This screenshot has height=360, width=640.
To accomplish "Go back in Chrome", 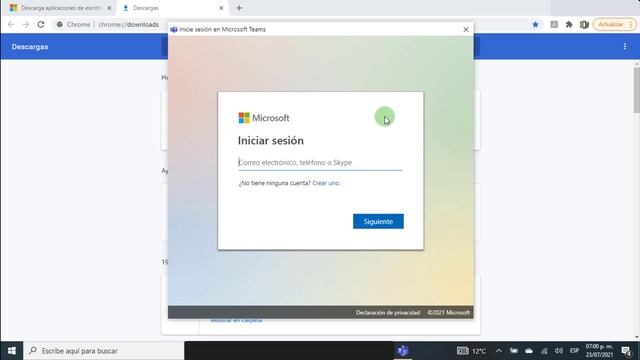I will 11,24.
